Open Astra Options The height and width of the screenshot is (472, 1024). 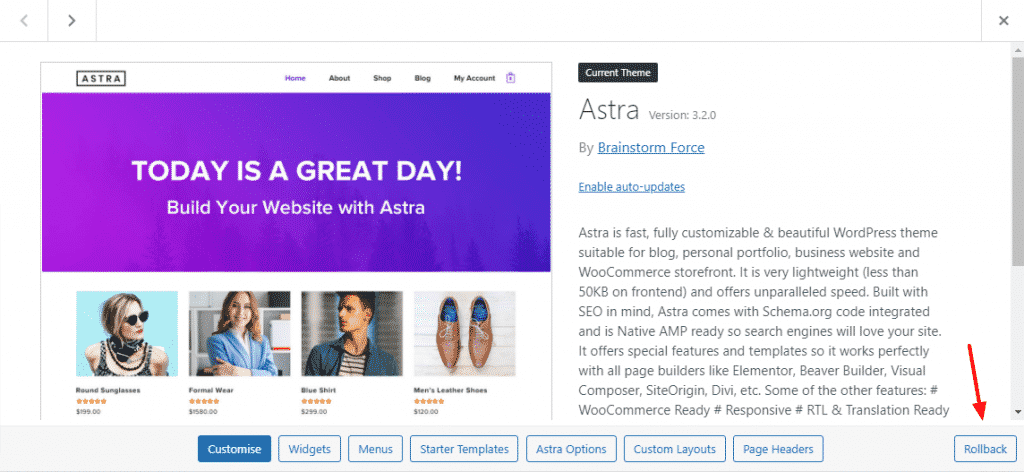(571, 448)
